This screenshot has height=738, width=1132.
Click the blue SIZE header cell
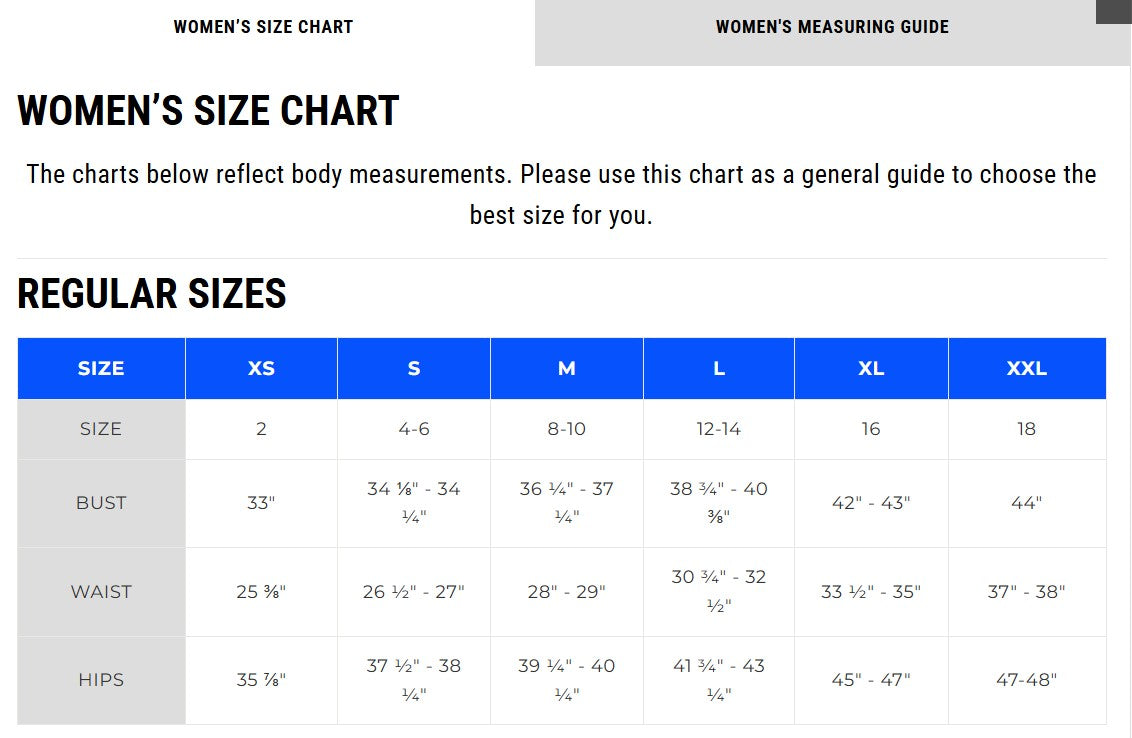(101, 368)
